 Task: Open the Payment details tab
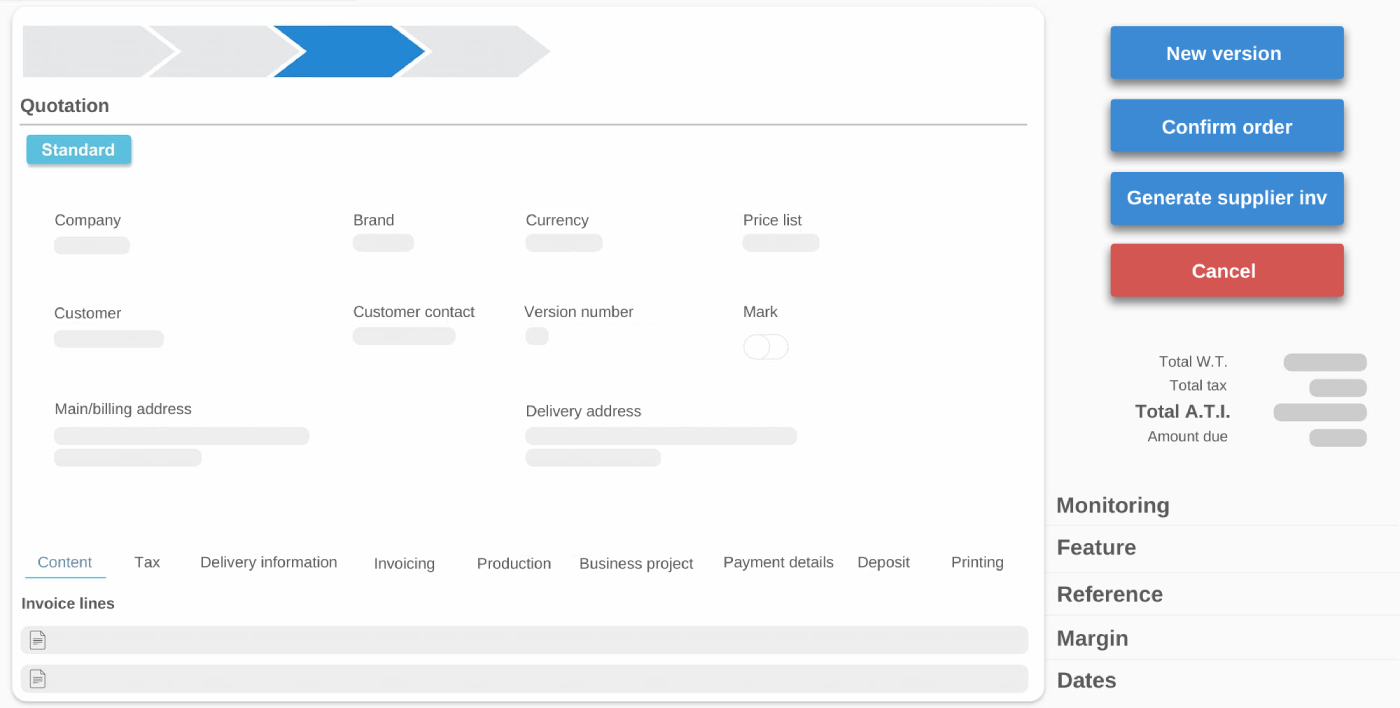click(778, 562)
